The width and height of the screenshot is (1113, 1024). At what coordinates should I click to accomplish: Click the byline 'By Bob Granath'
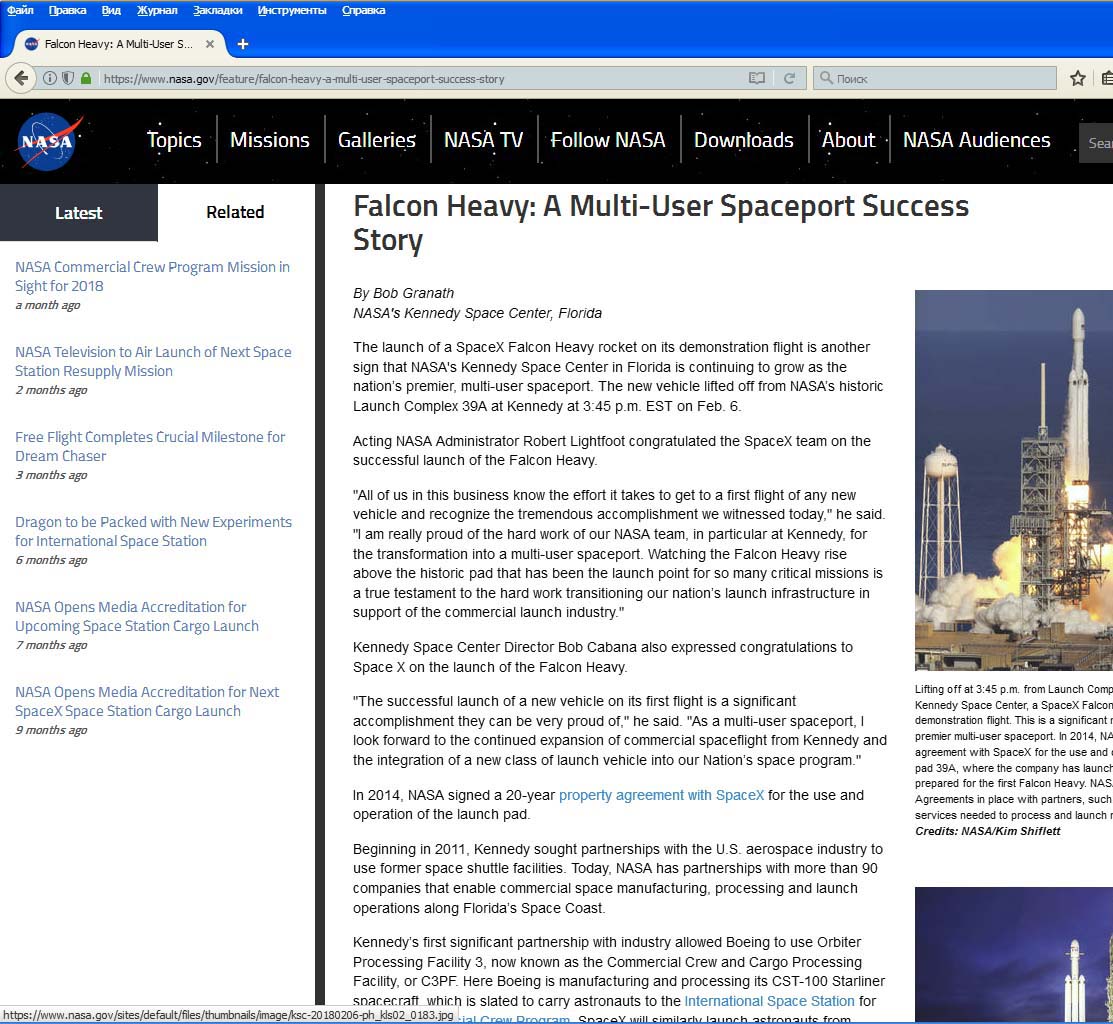click(x=403, y=293)
